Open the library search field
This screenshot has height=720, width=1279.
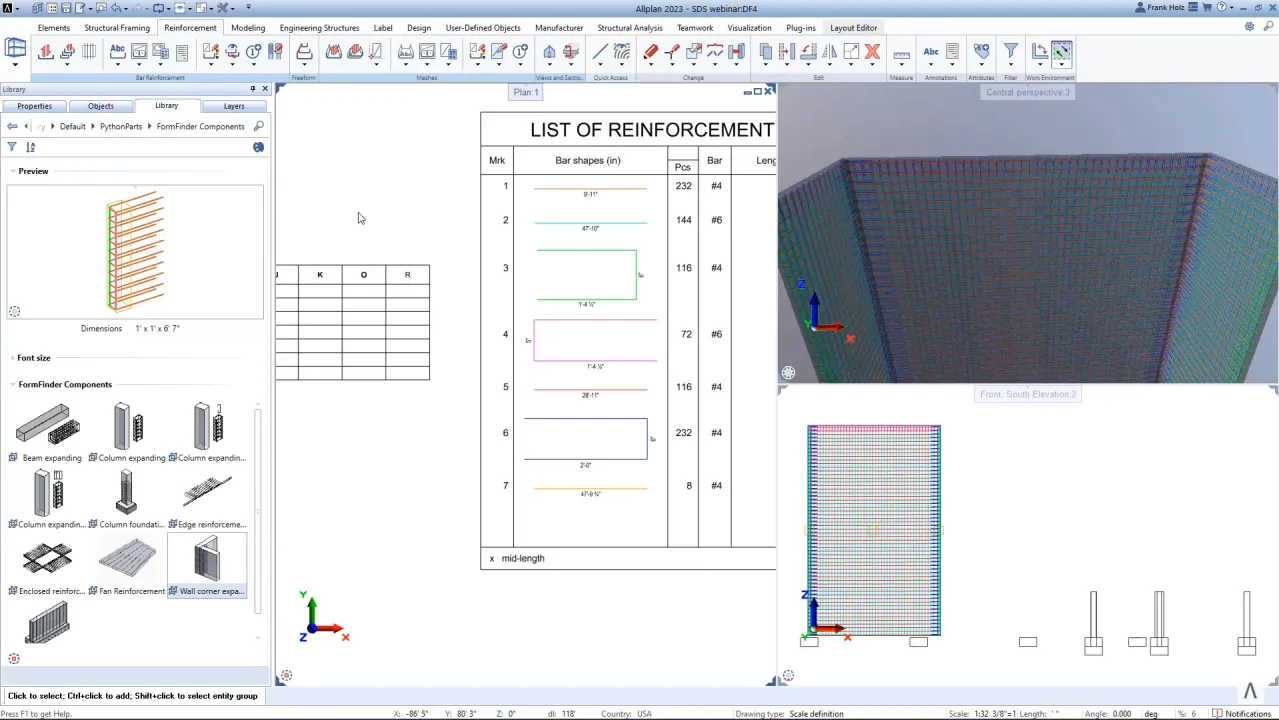[258, 126]
